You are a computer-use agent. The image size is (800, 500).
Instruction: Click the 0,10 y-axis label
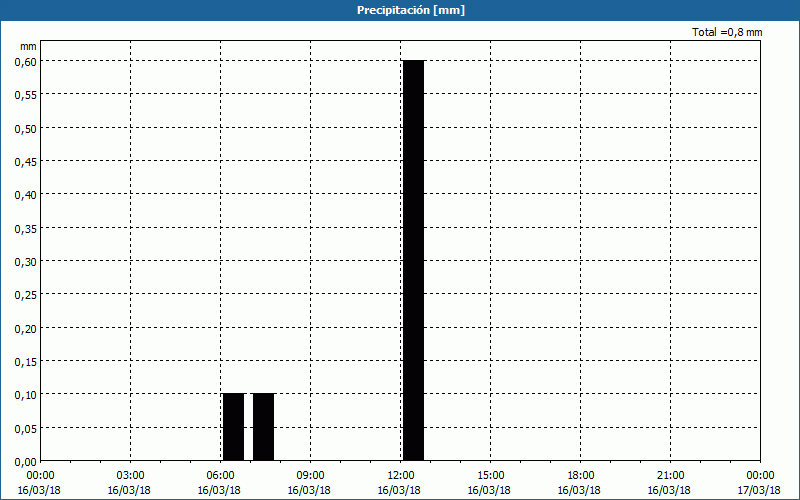click(26, 395)
